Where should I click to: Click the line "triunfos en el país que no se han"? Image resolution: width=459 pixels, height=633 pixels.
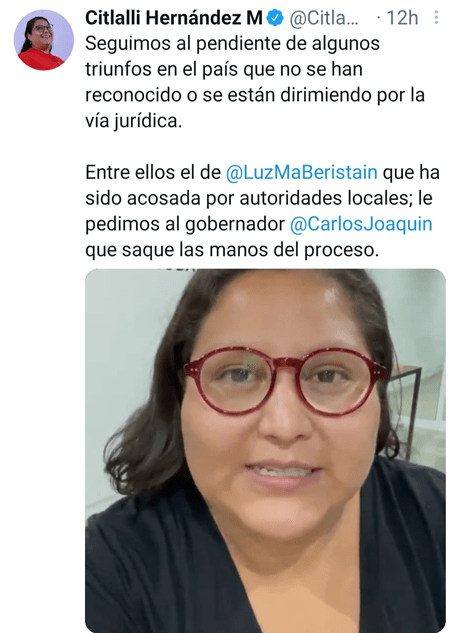click(x=224, y=69)
